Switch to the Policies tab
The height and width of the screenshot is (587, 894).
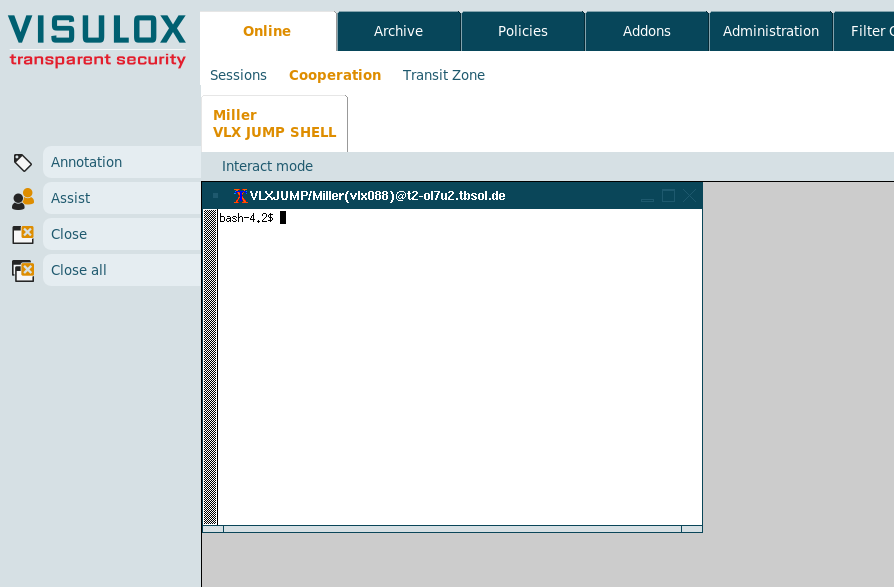click(x=523, y=31)
